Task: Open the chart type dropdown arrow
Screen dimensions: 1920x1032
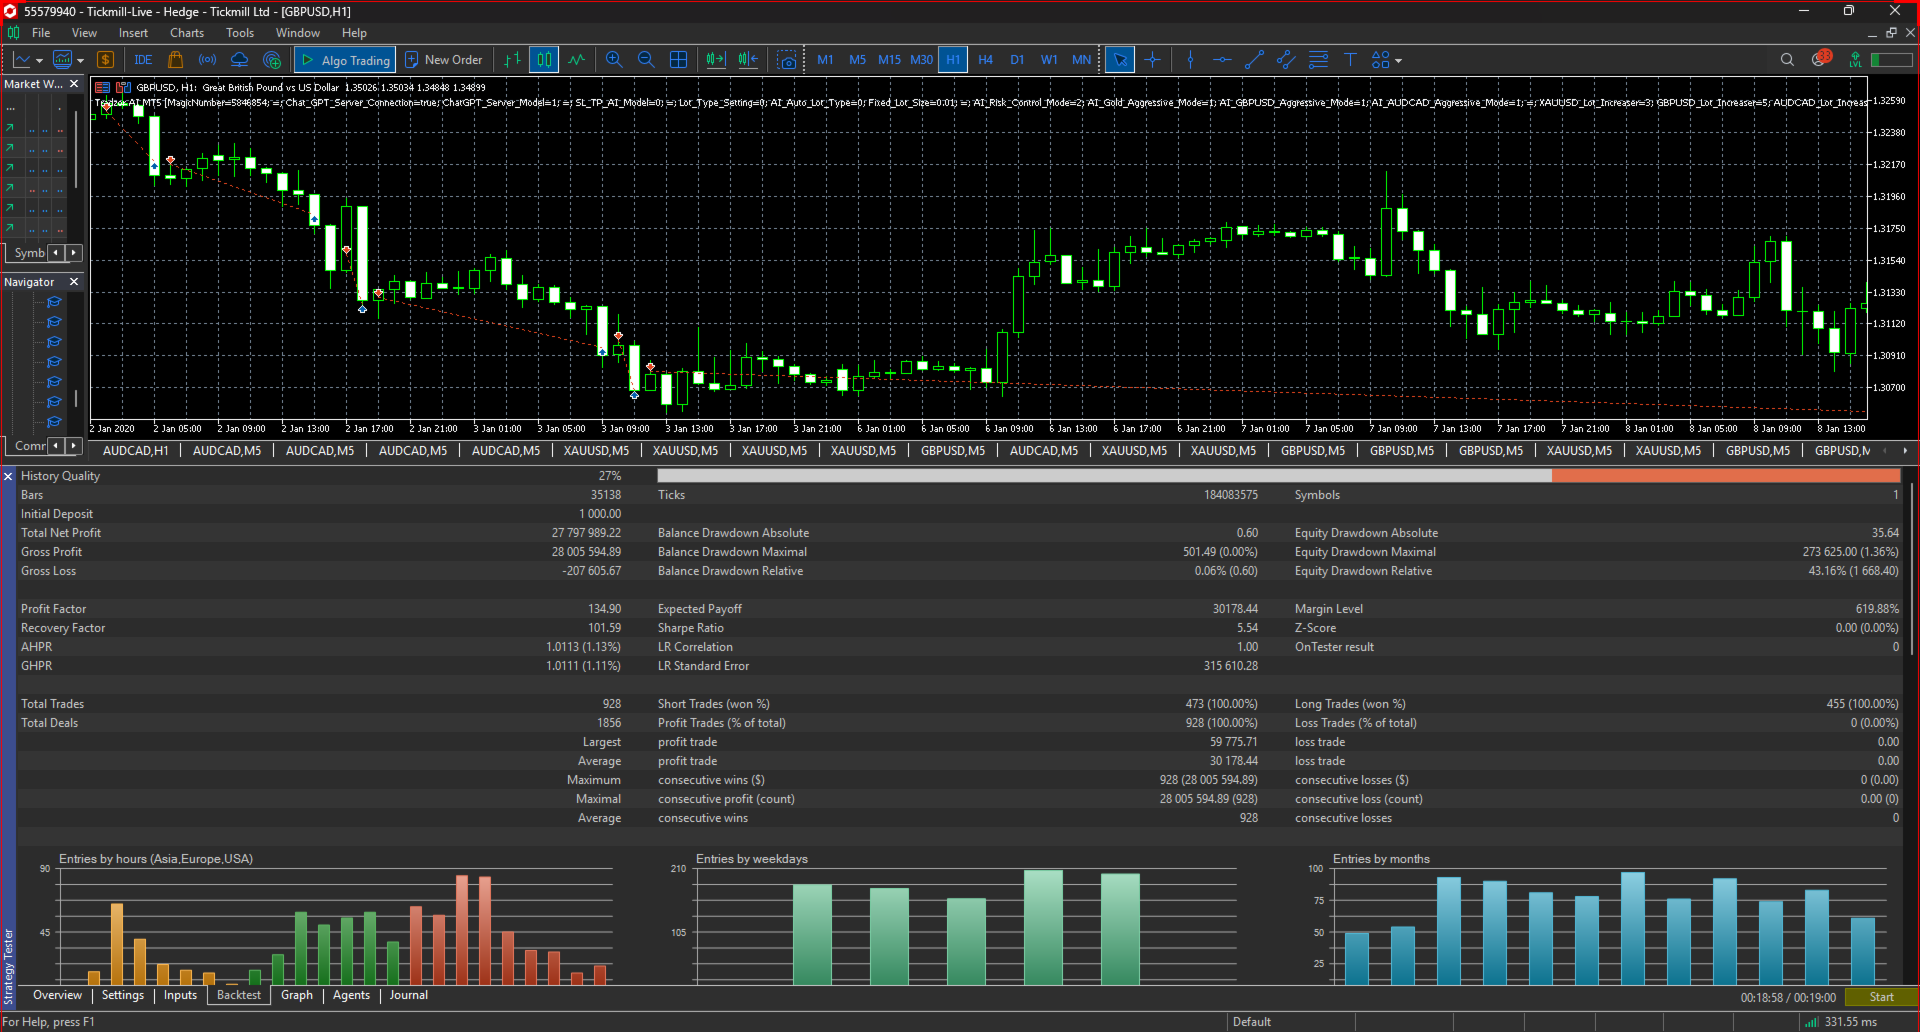Action: pyautogui.click(x=40, y=61)
